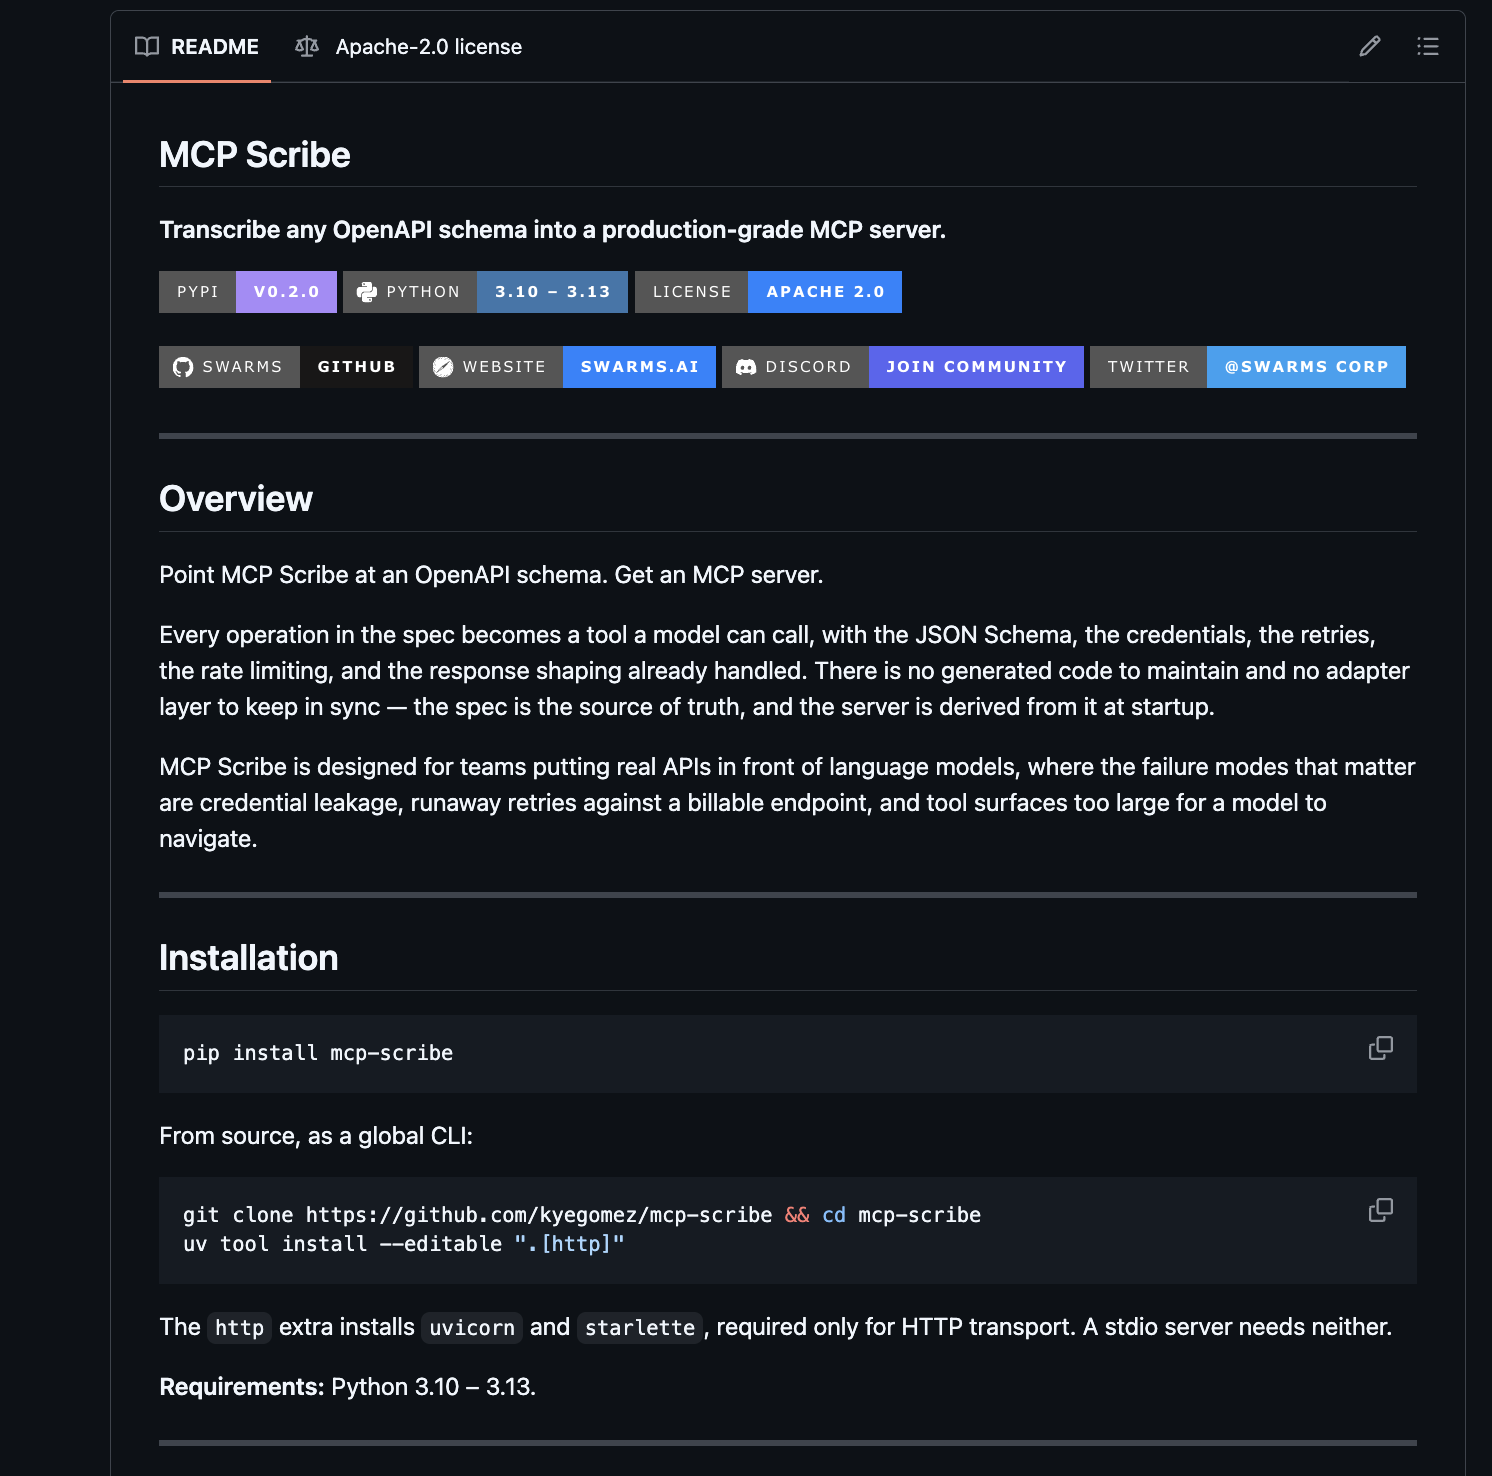This screenshot has width=1492, height=1476.
Task: Click the Discord Join Community badge
Action: (903, 367)
